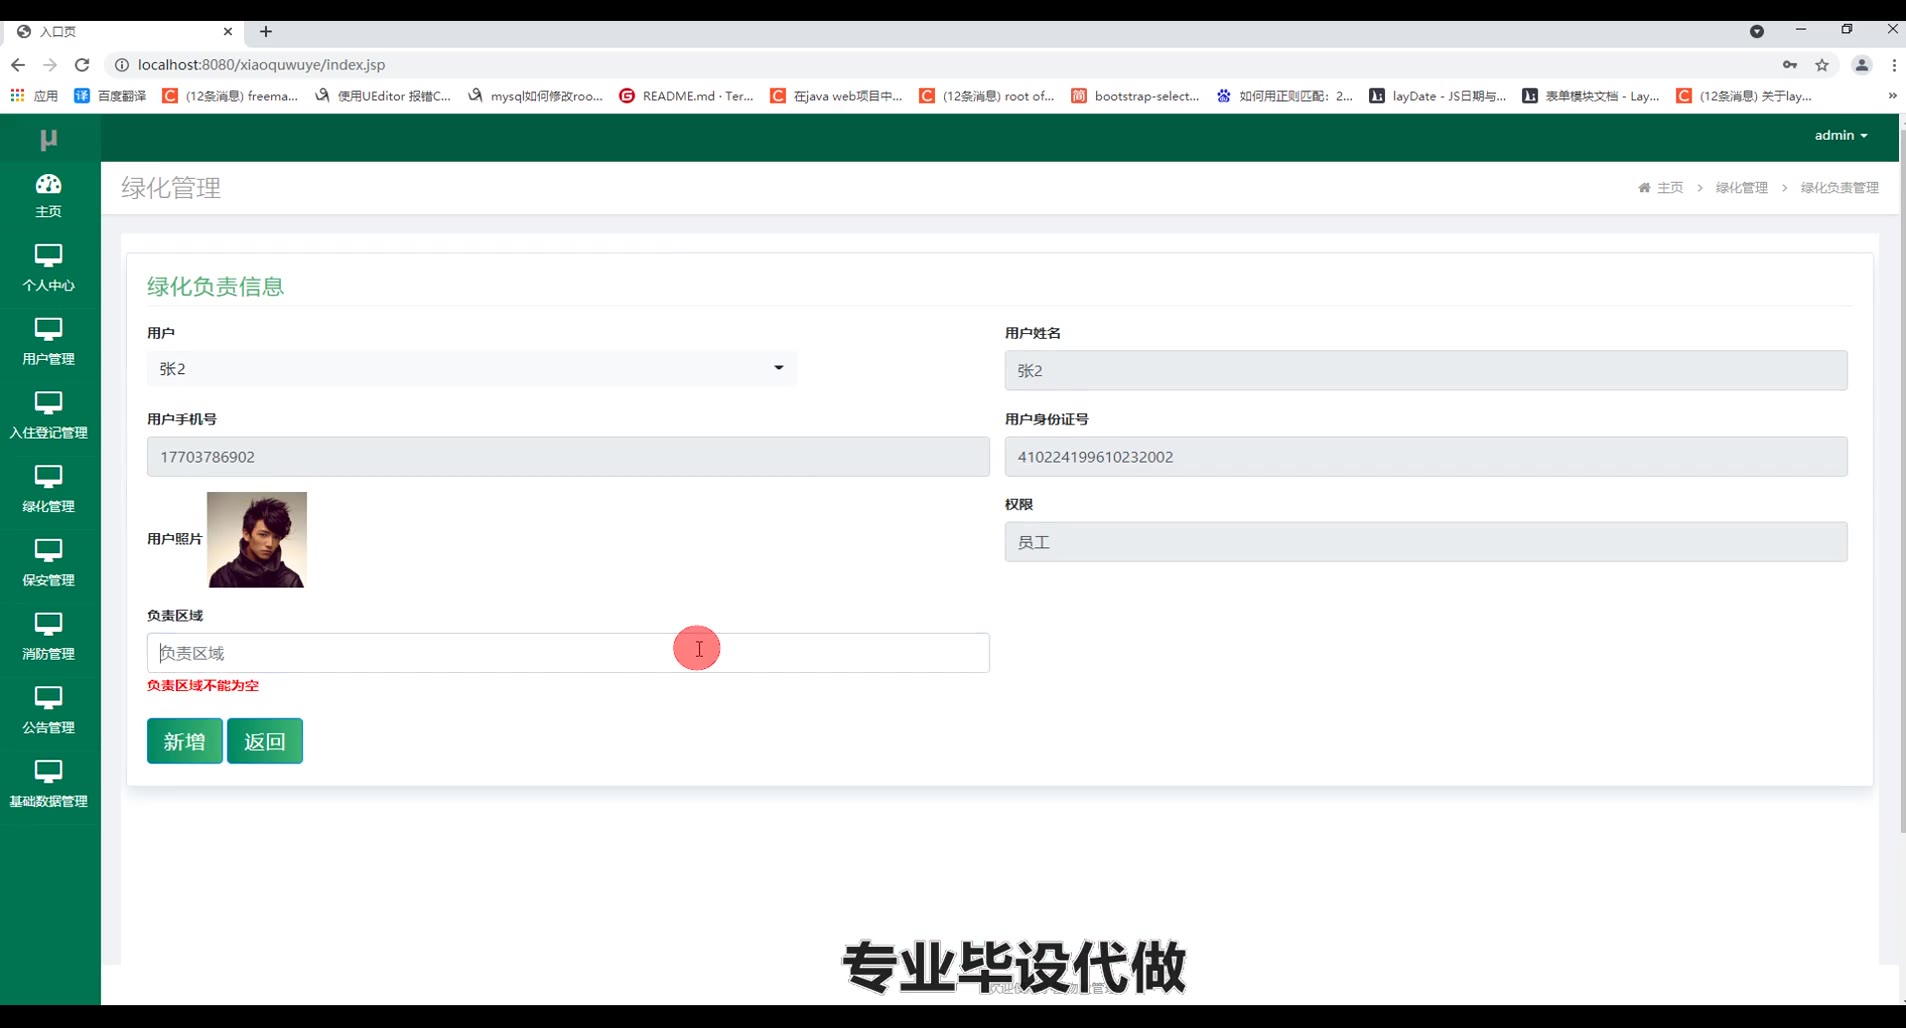
Task: Click the 权限 field showing 员工
Action: click(1426, 542)
